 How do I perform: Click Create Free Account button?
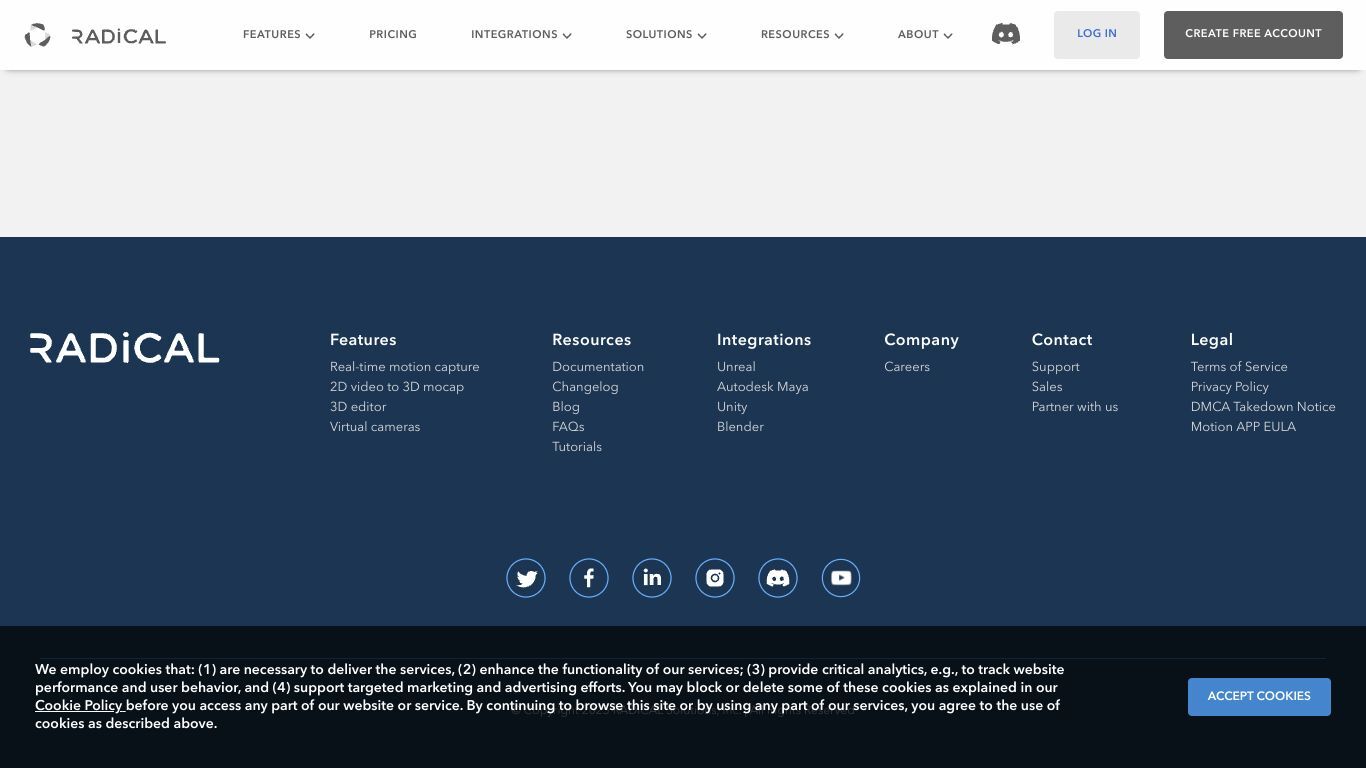[x=1253, y=35]
